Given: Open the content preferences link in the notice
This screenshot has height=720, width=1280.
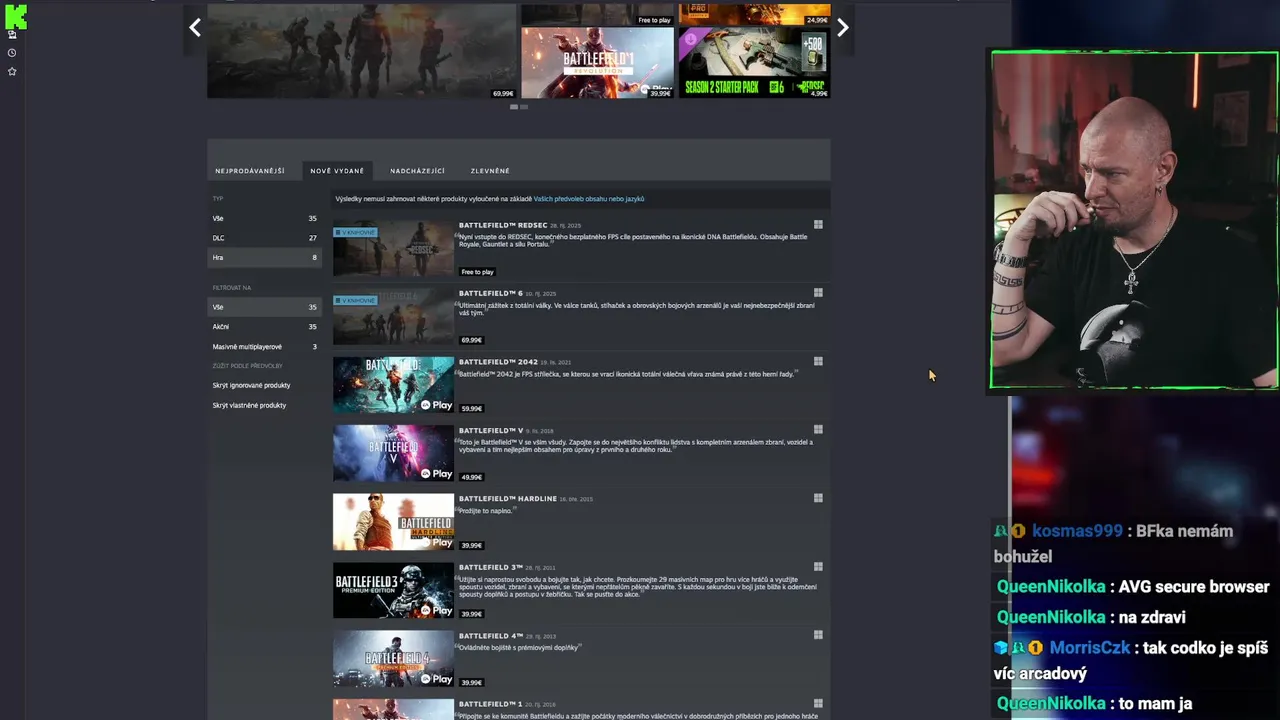Looking at the screenshot, I should pyautogui.click(x=589, y=199).
